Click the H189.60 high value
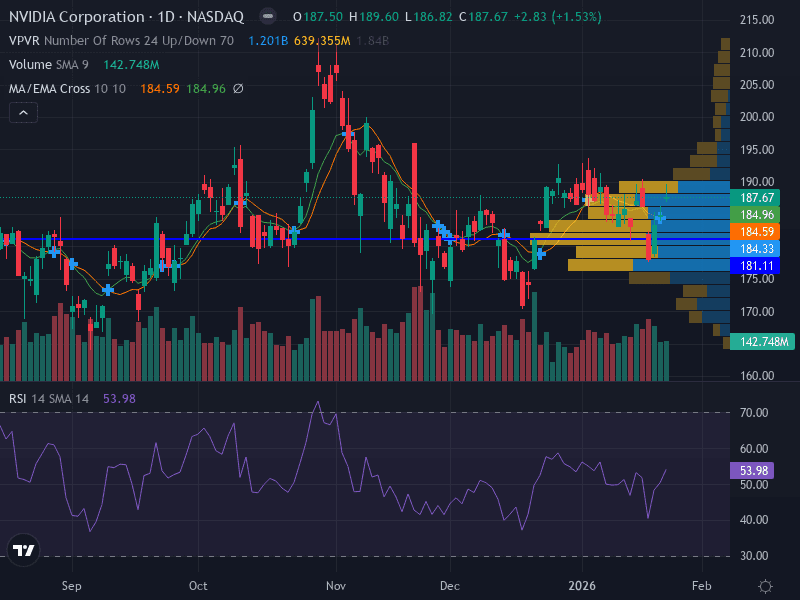 coord(373,17)
